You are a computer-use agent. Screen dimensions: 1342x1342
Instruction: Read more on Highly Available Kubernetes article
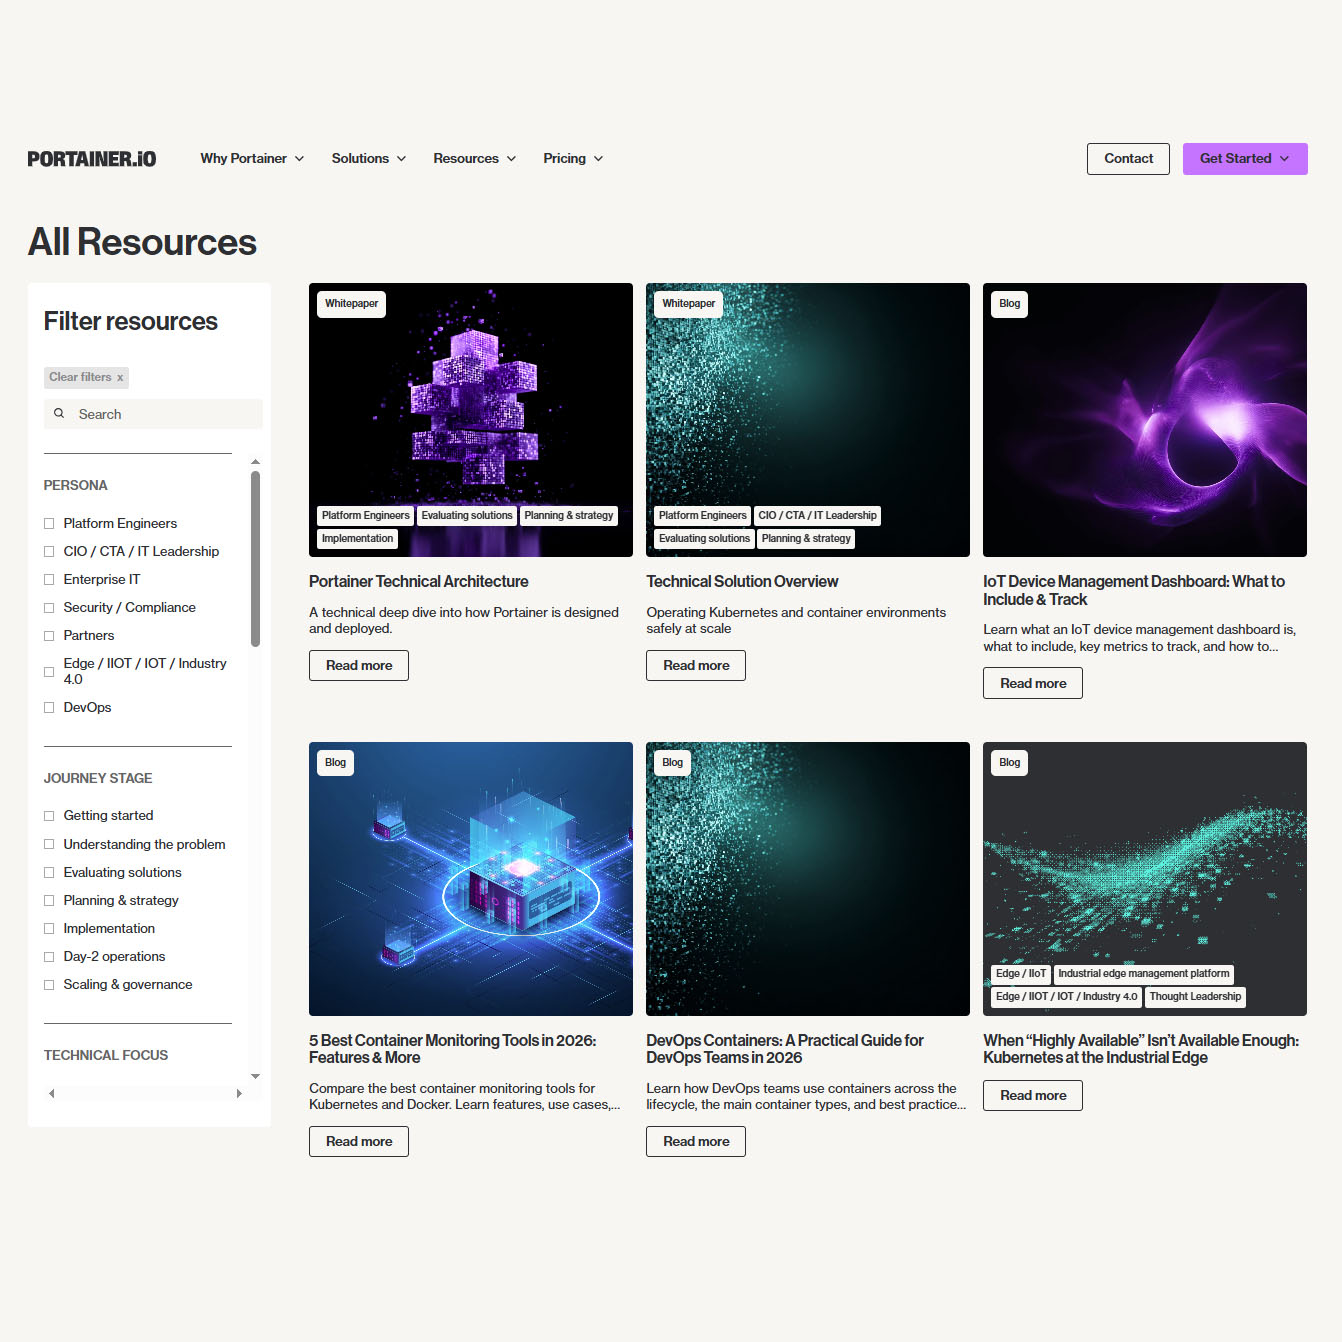click(1033, 1095)
